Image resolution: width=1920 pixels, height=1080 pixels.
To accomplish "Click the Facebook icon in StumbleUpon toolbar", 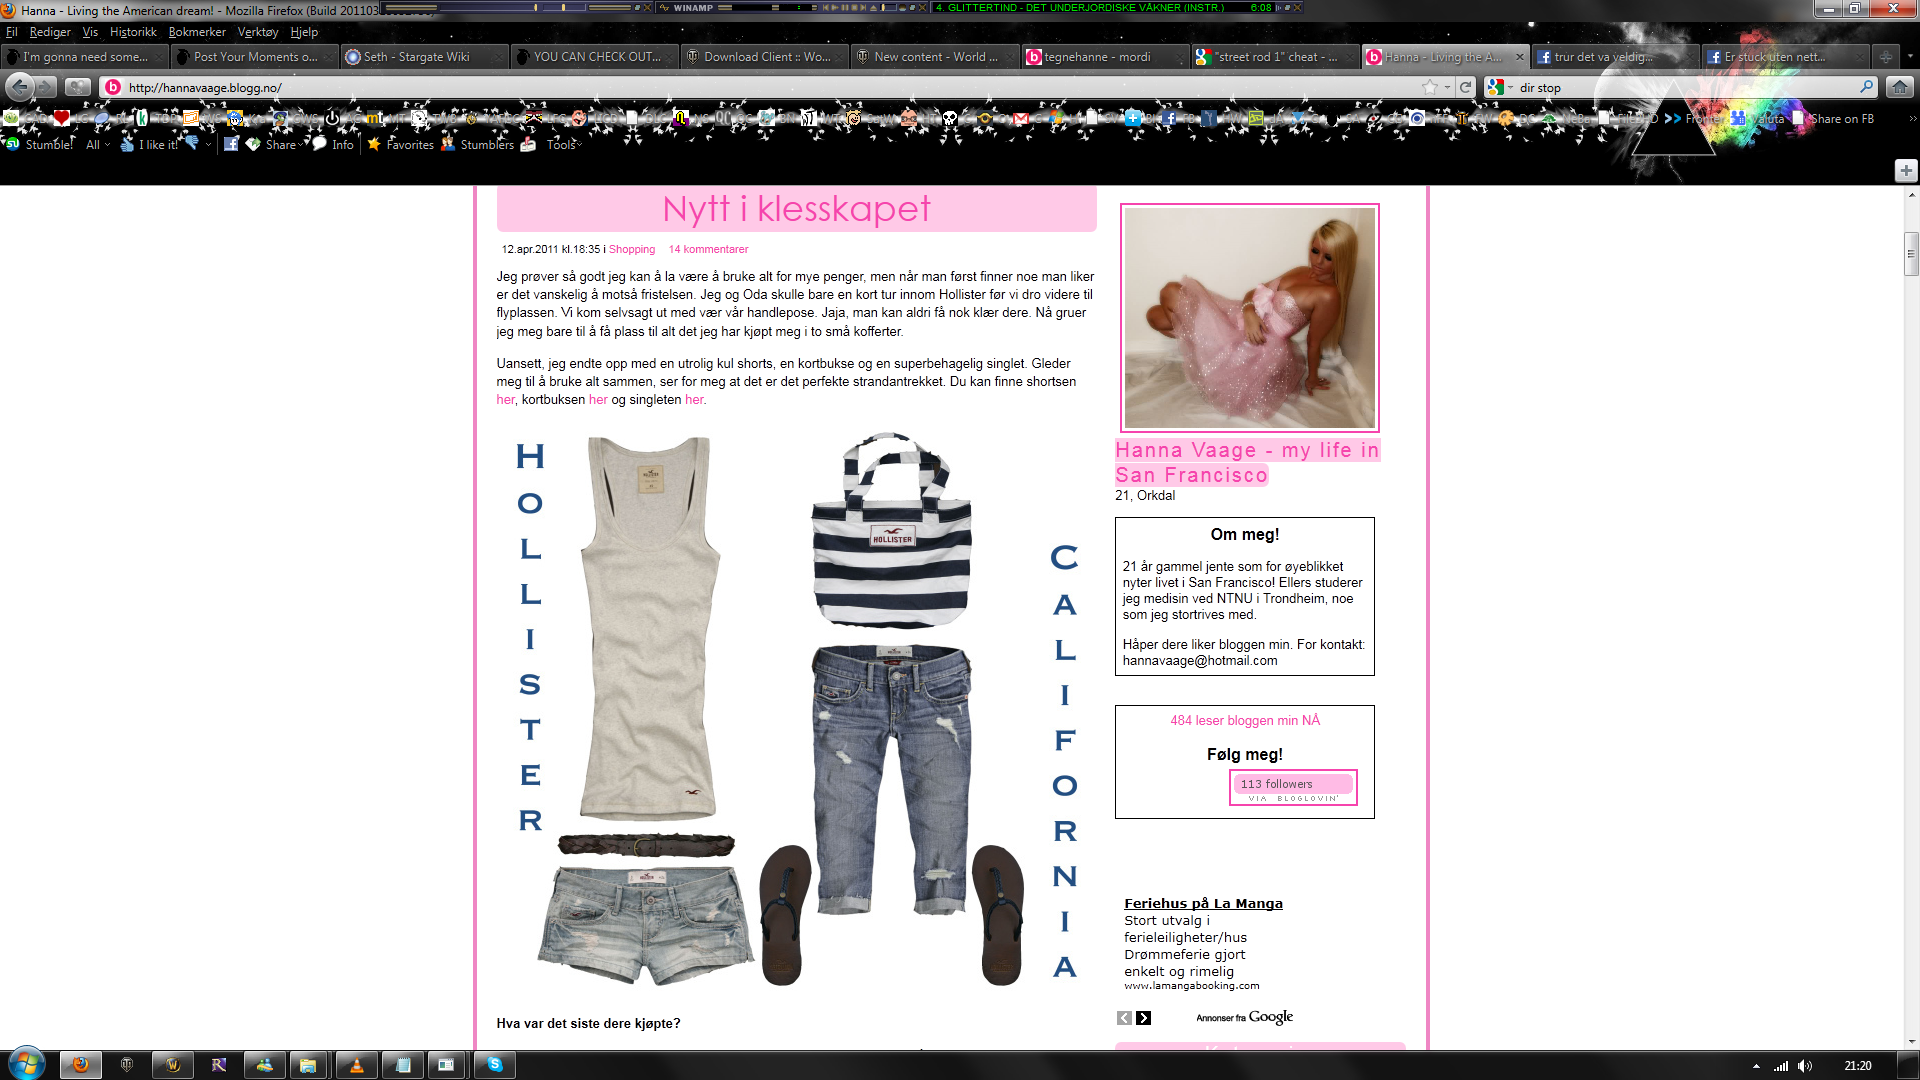I will (x=231, y=144).
